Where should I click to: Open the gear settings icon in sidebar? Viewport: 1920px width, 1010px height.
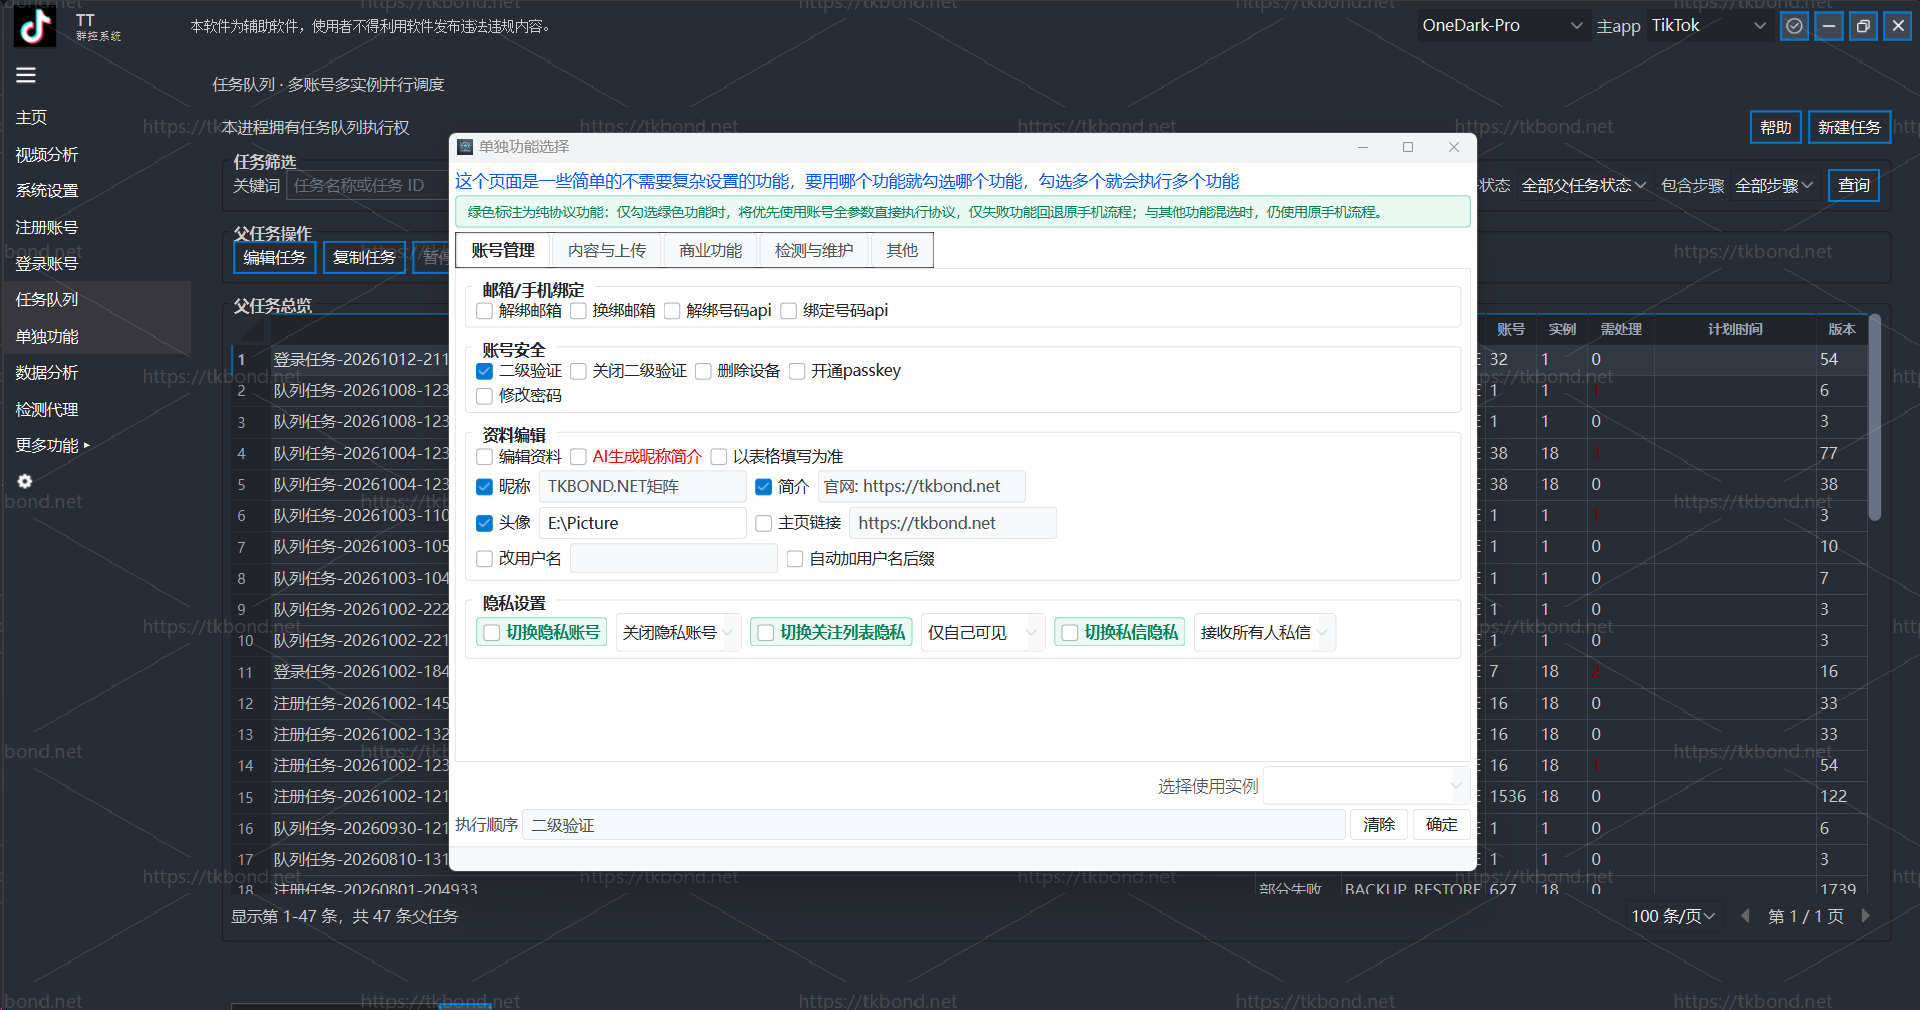pyautogui.click(x=25, y=481)
